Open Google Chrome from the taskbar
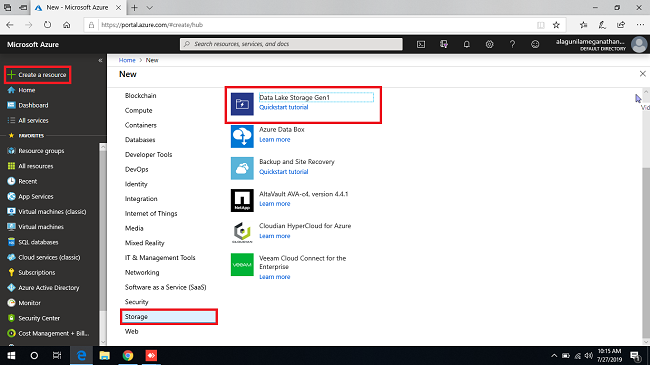This screenshot has width=650, height=365. [128, 355]
